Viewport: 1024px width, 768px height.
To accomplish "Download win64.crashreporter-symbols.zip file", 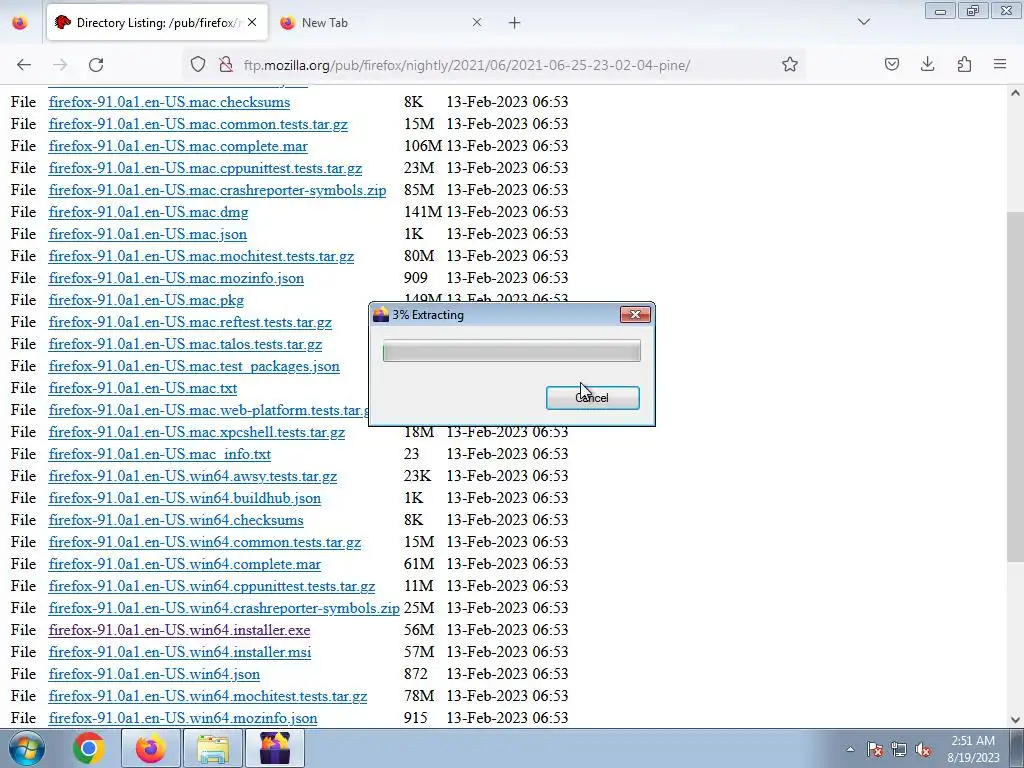I will coord(224,608).
